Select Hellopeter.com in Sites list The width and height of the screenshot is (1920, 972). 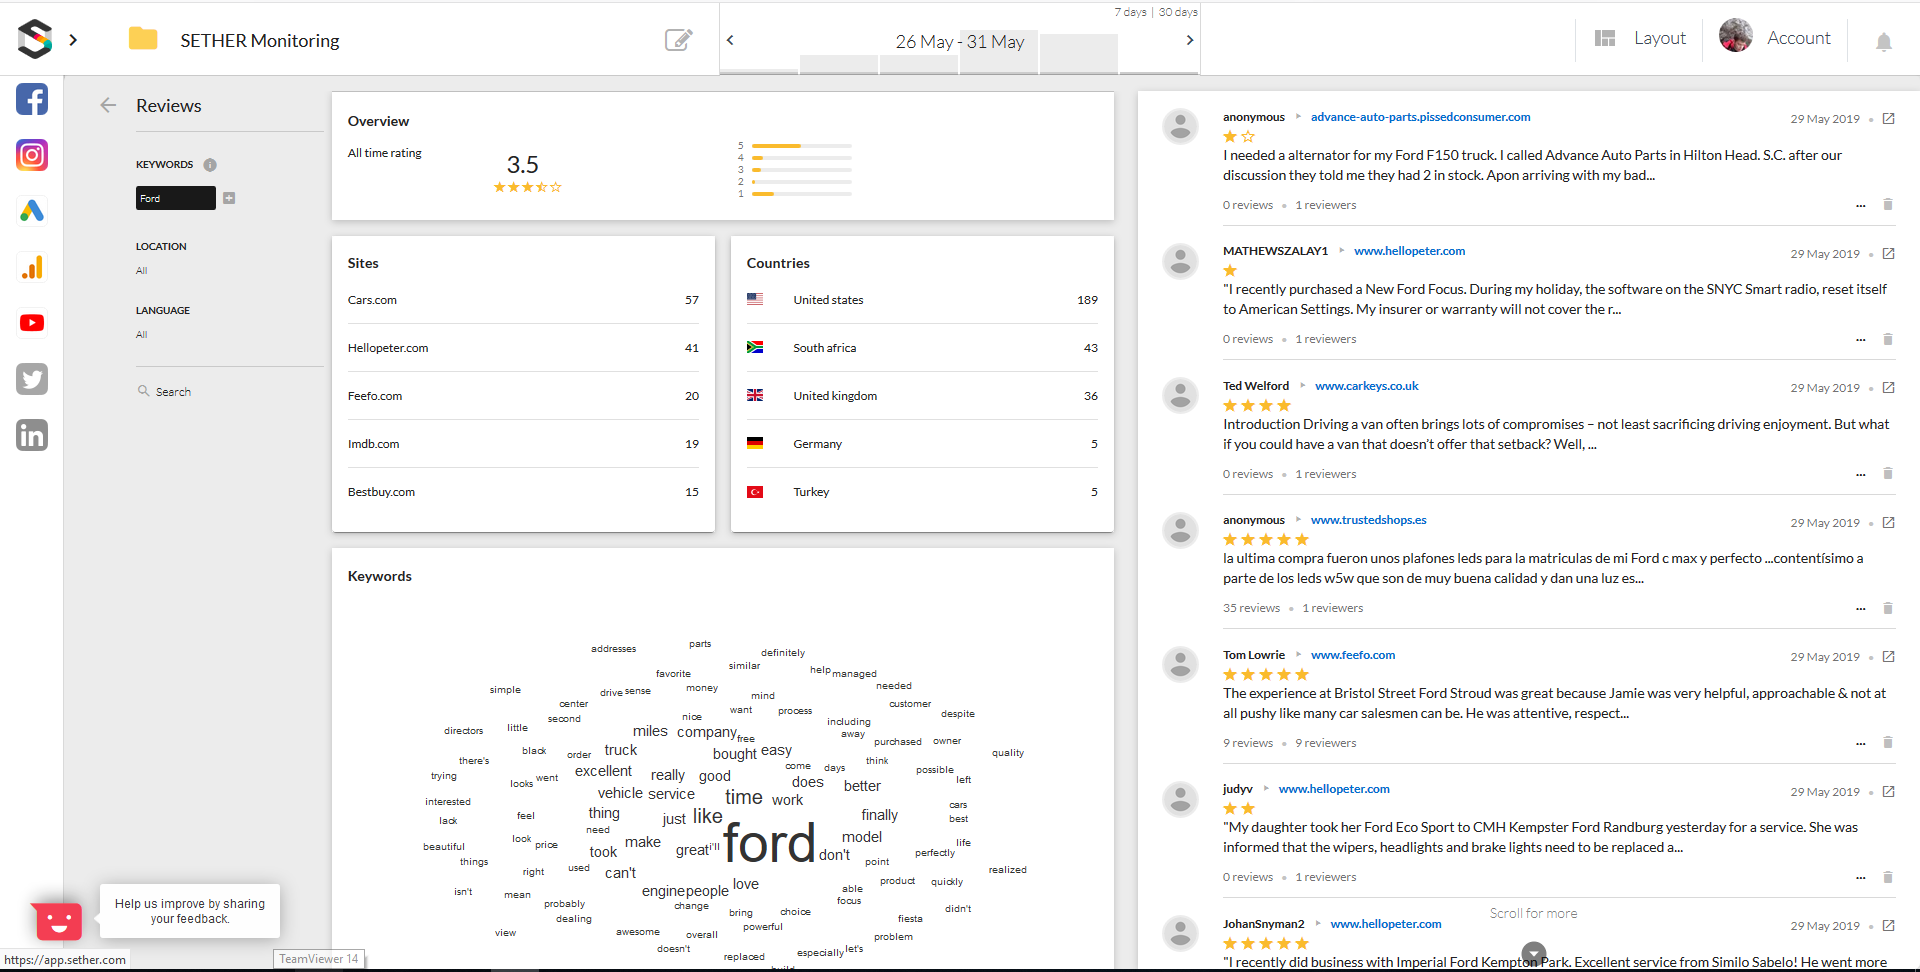pos(523,348)
